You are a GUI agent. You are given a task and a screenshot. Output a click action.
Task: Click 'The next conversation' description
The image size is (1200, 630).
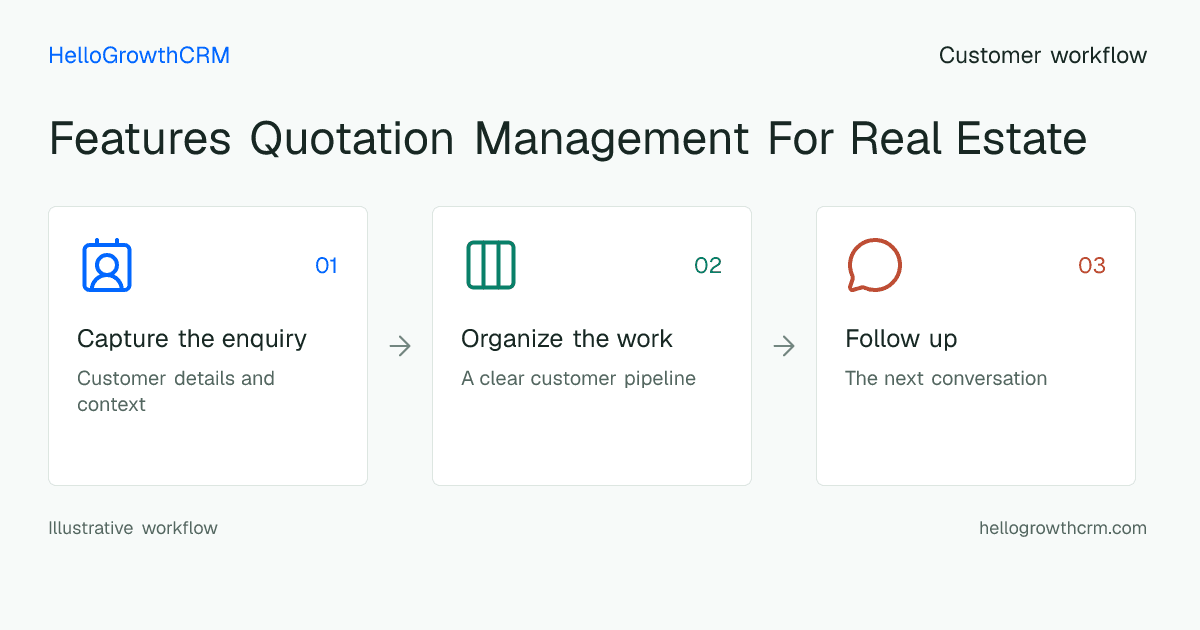(x=946, y=379)
